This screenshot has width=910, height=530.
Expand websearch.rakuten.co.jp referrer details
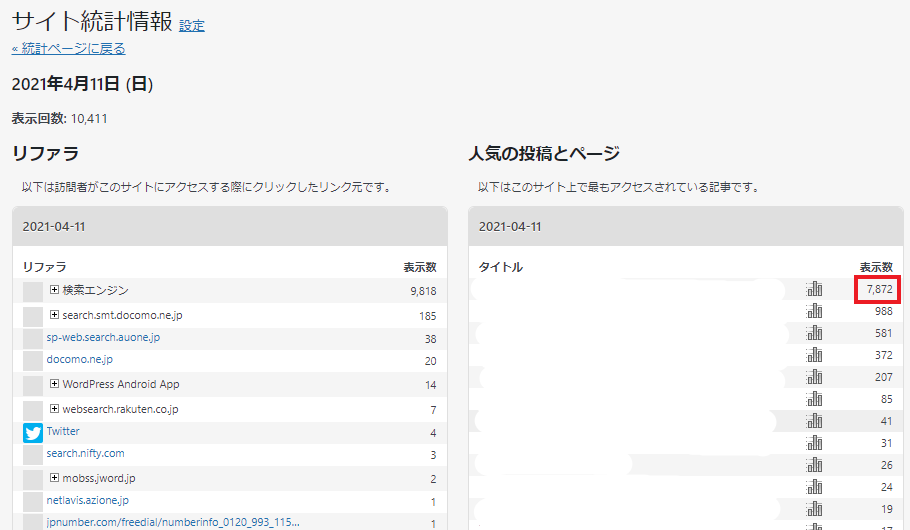pos(55,409)
